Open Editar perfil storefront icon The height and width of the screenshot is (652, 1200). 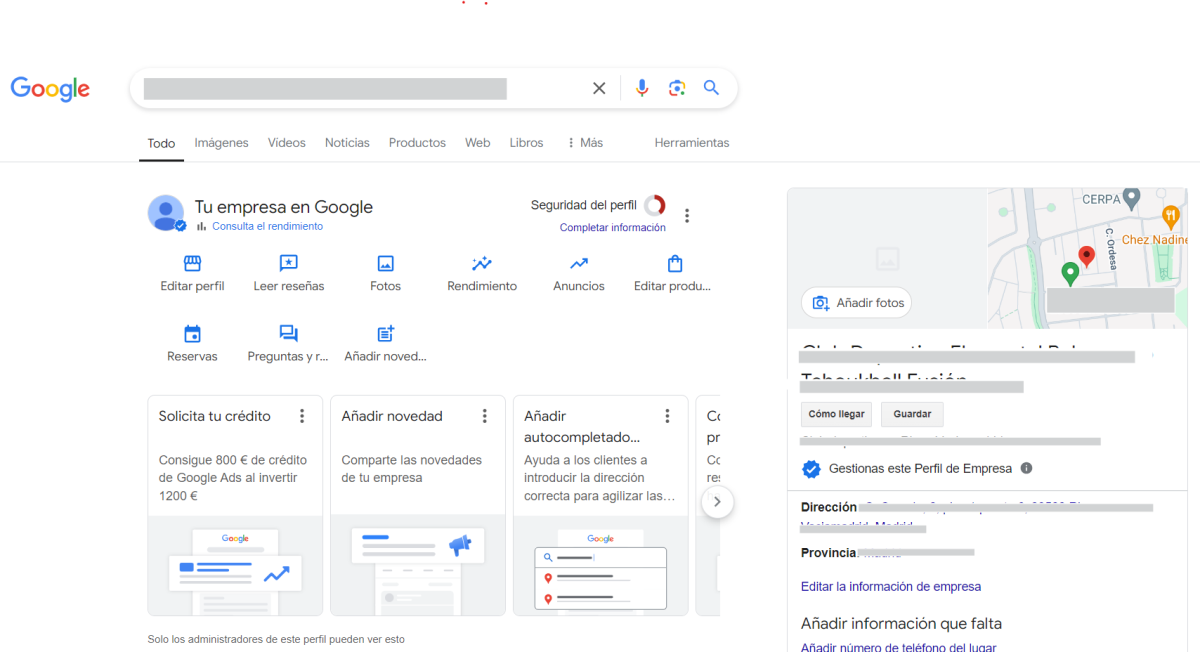192,264
